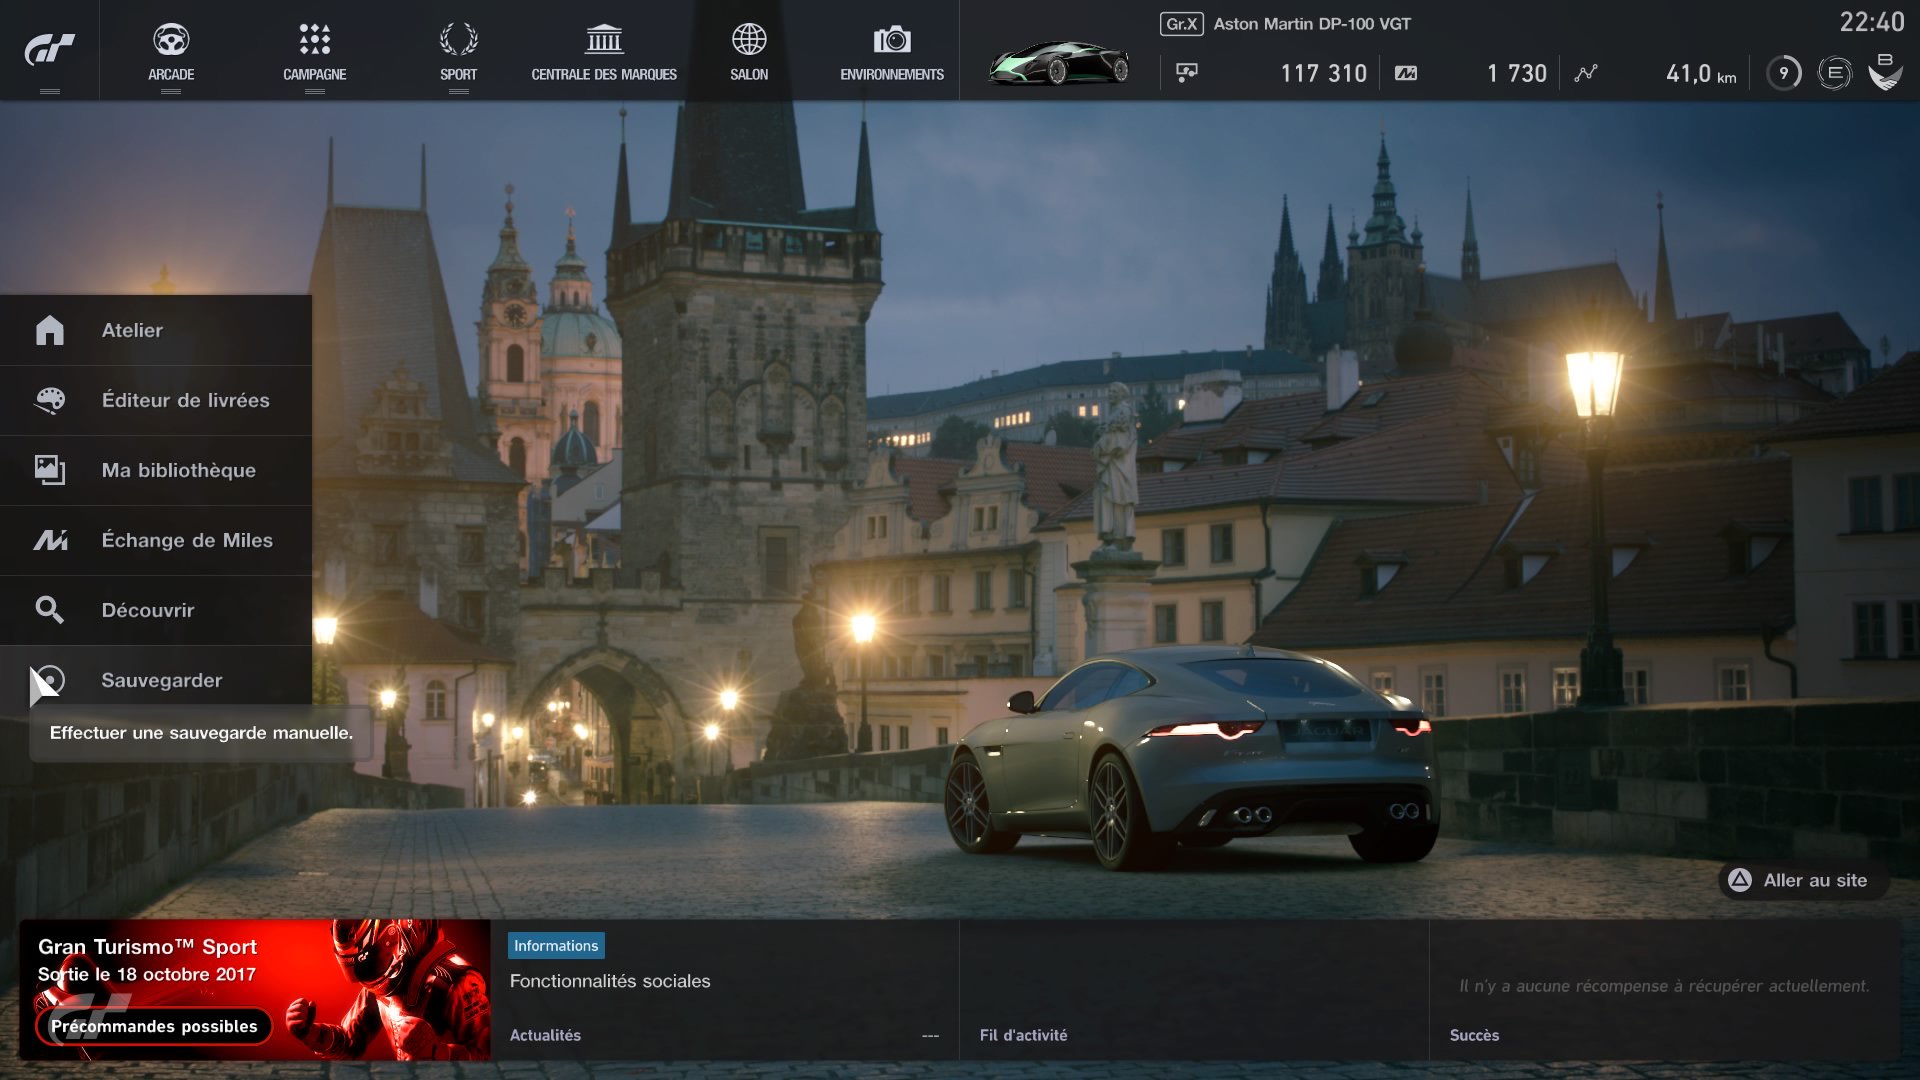Click the Miles points icon beside 1 730

click(x=1406, y=73)
